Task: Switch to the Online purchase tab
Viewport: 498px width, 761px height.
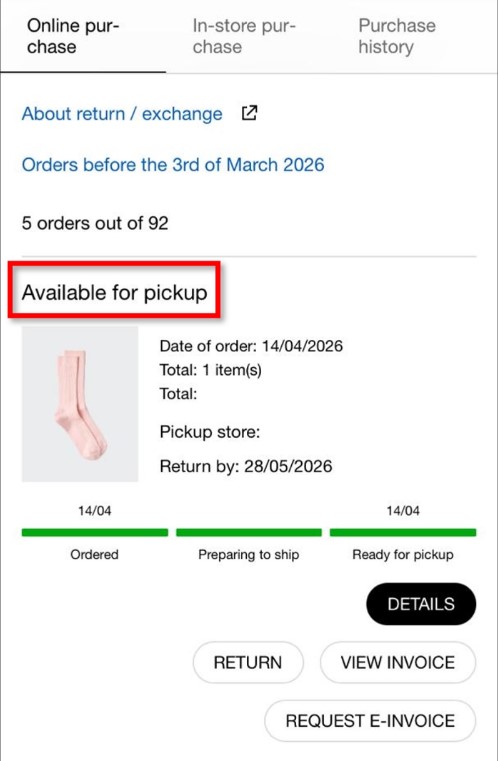Action: pyautogui.click(x=83, y=36)
